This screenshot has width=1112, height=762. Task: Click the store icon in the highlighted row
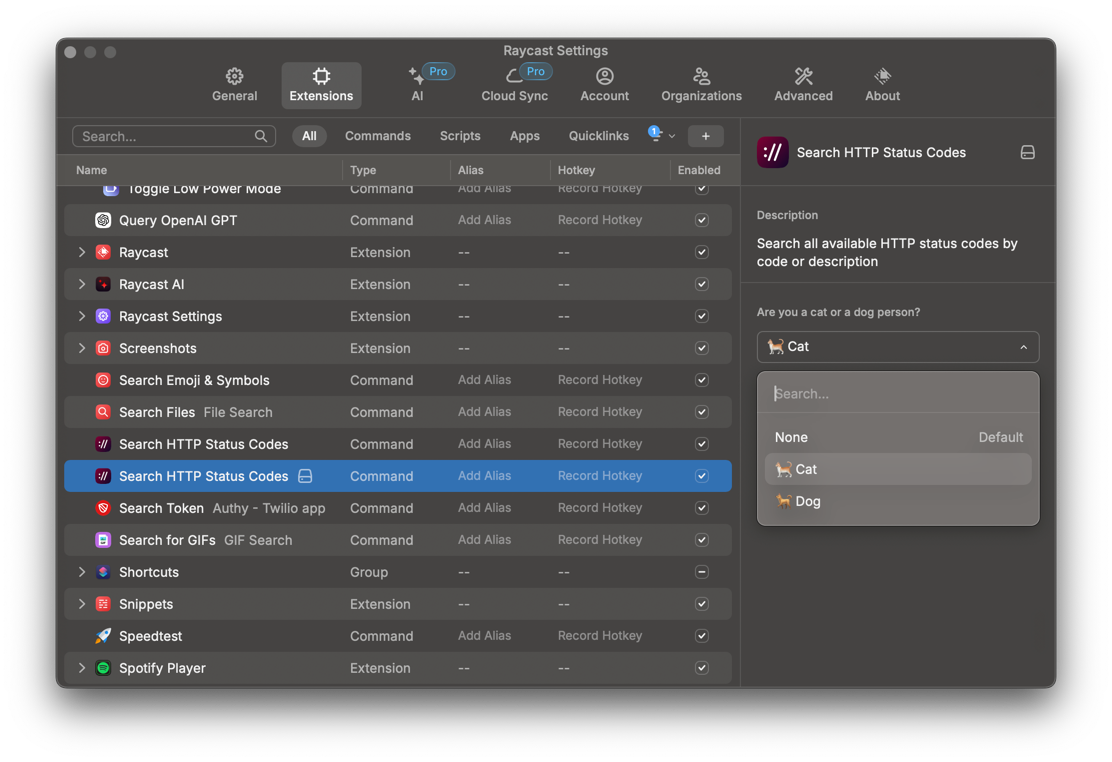[305, 476]
